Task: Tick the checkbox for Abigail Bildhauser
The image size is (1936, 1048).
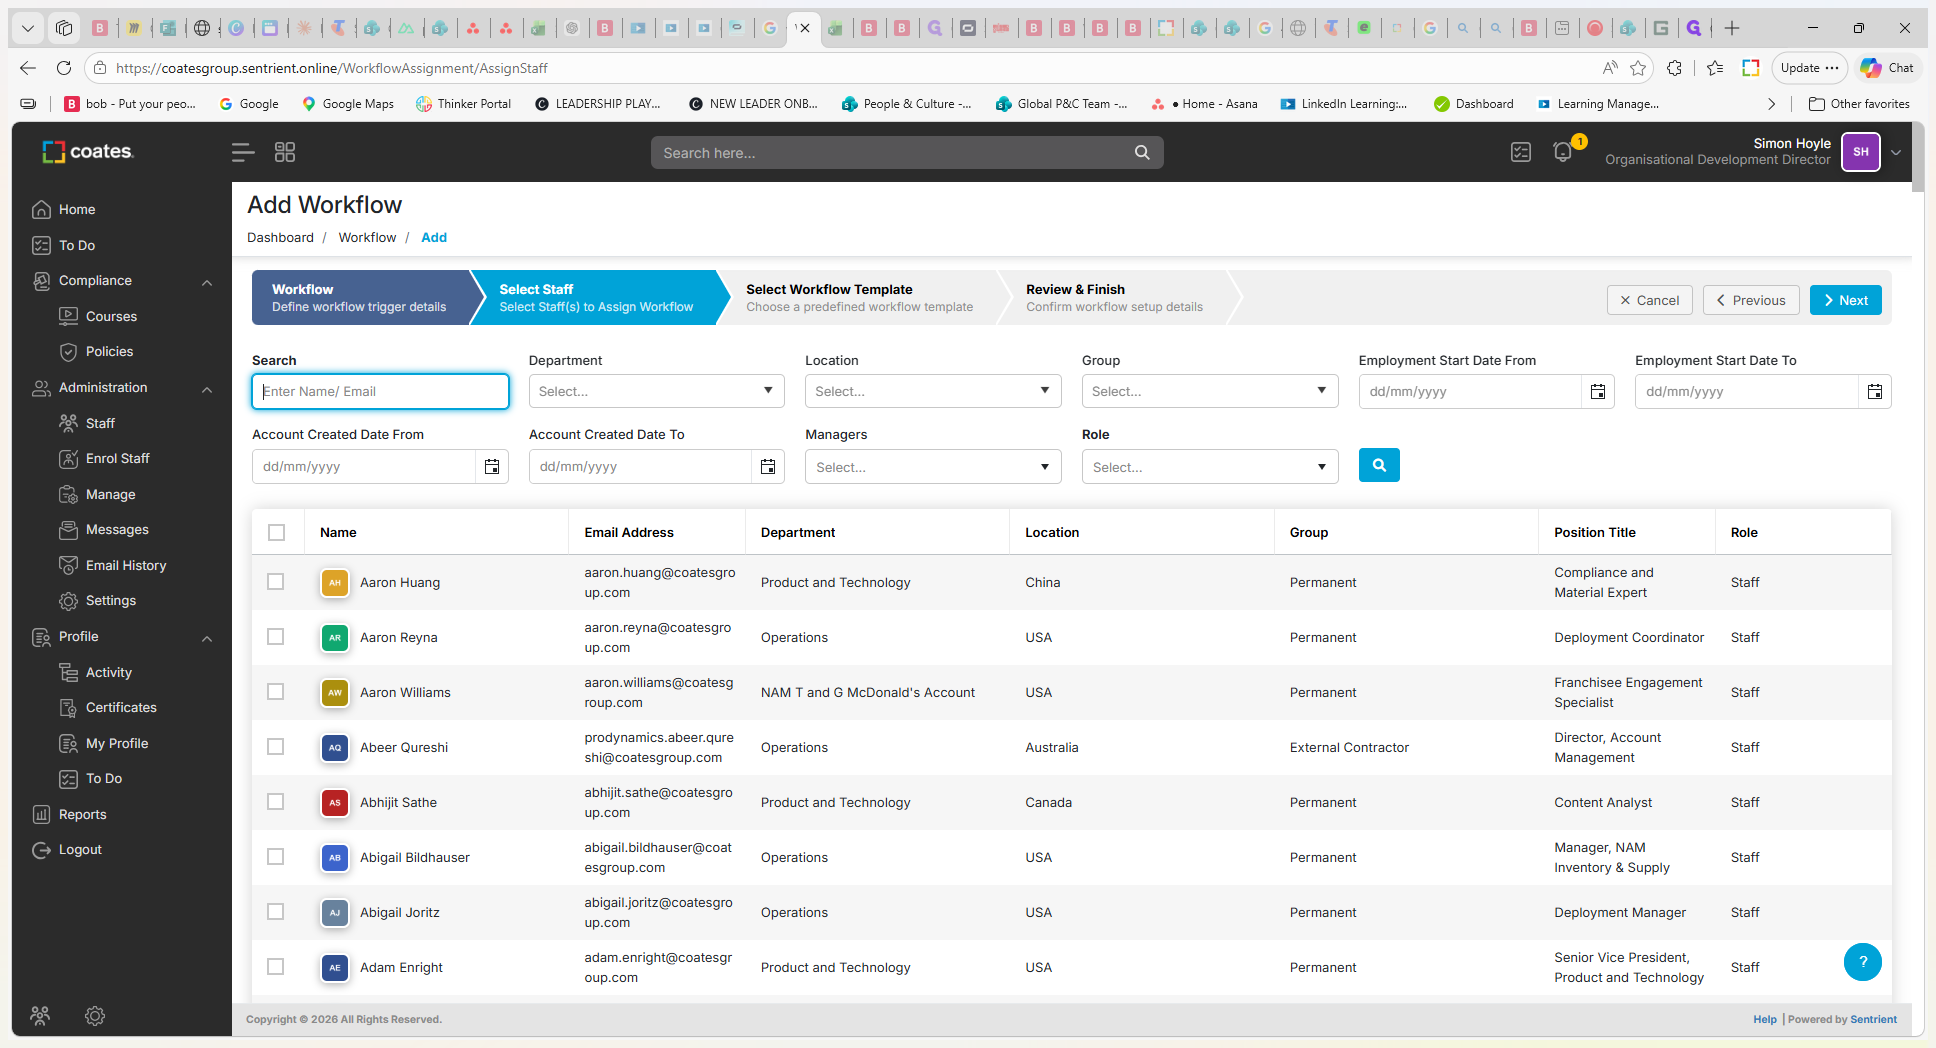Action: coord(276,857)
